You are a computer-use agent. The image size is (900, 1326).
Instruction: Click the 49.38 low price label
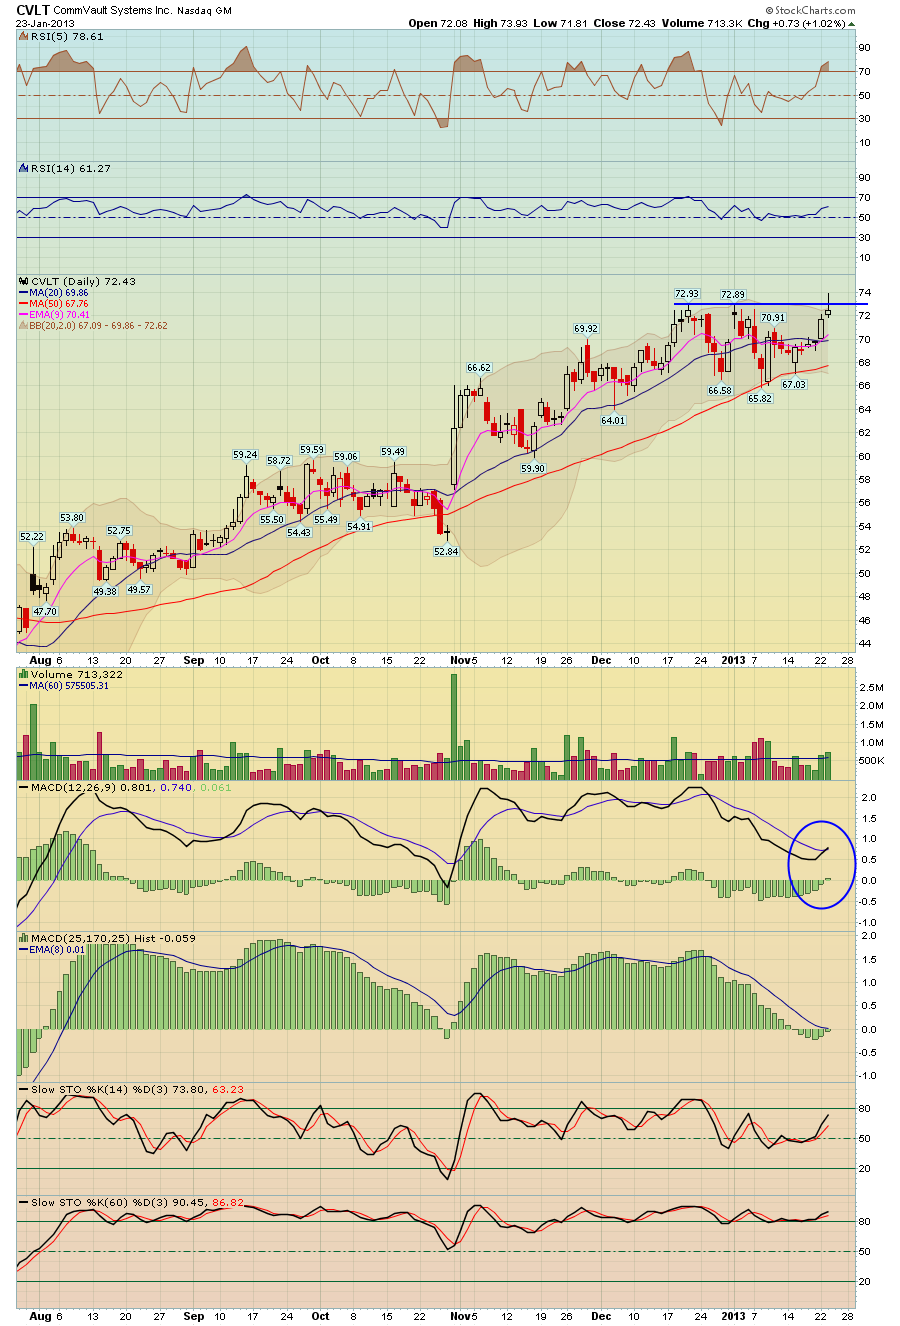[x=106, y=592]
